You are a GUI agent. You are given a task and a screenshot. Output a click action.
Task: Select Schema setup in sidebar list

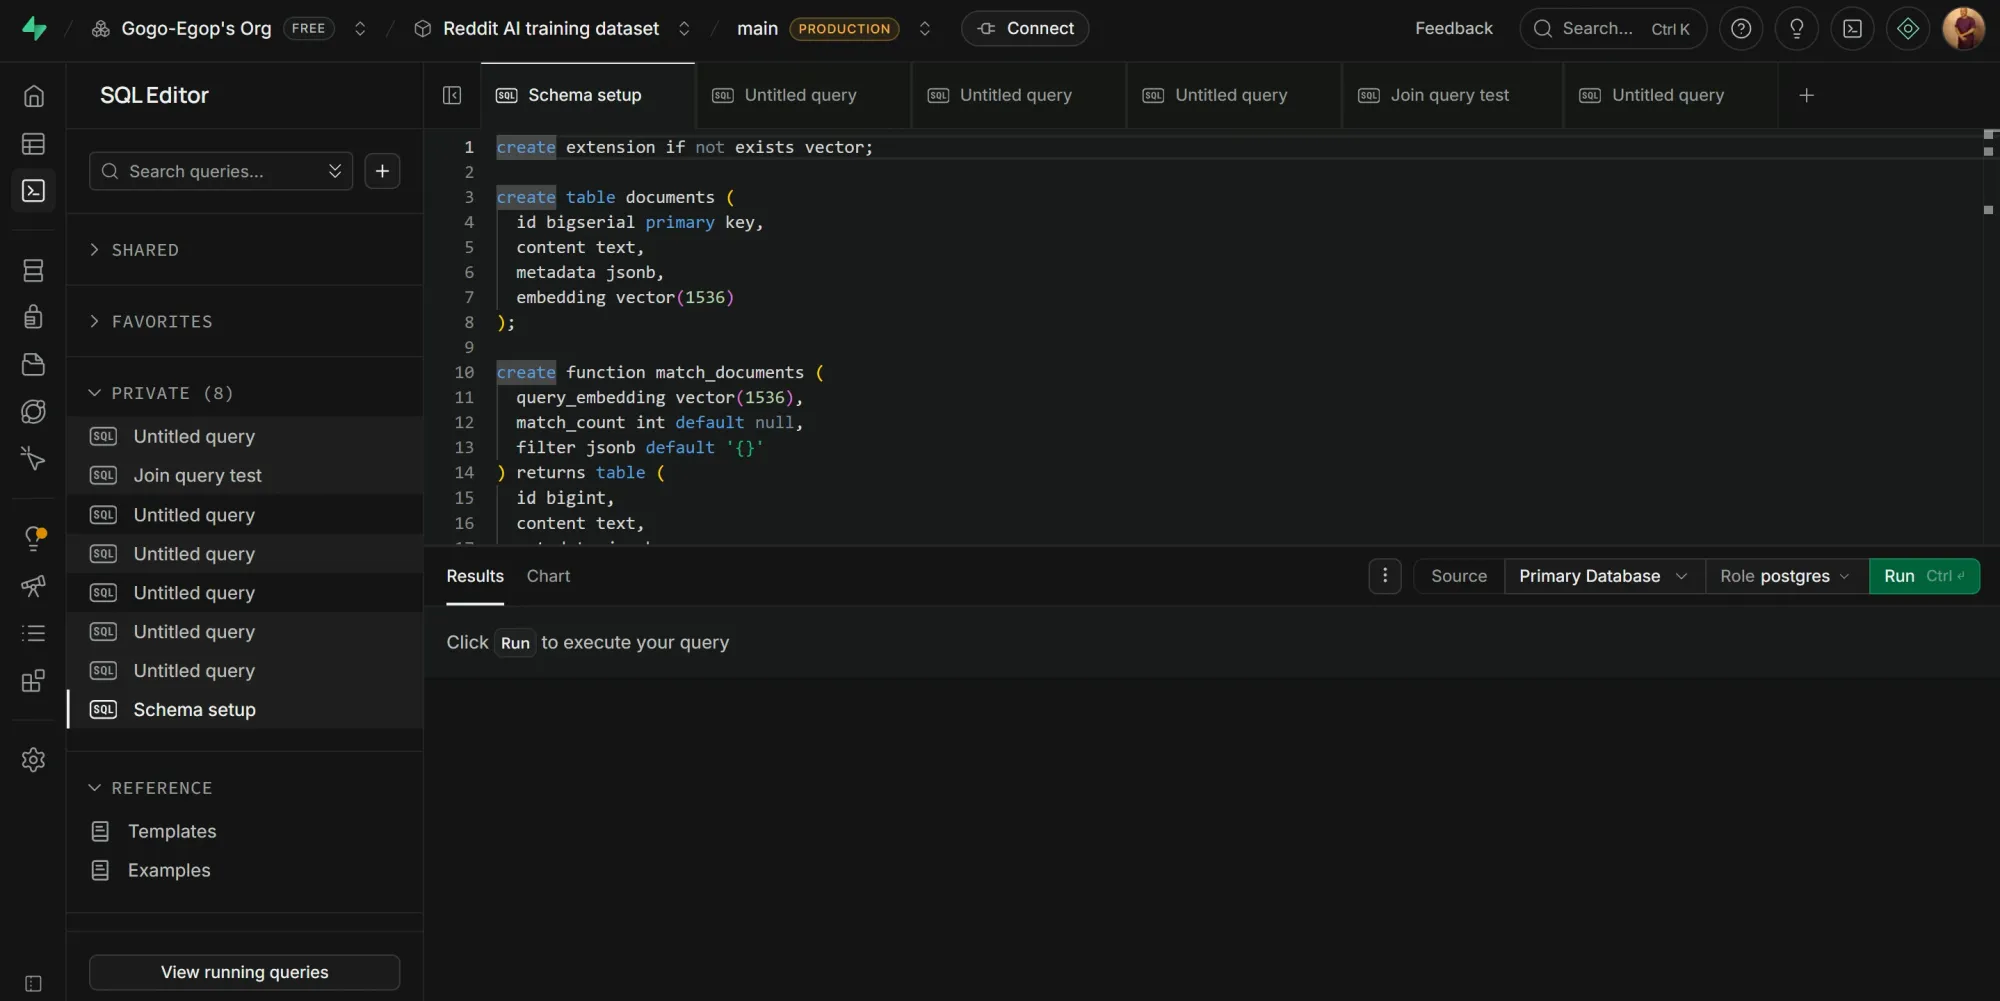point(244,709)
